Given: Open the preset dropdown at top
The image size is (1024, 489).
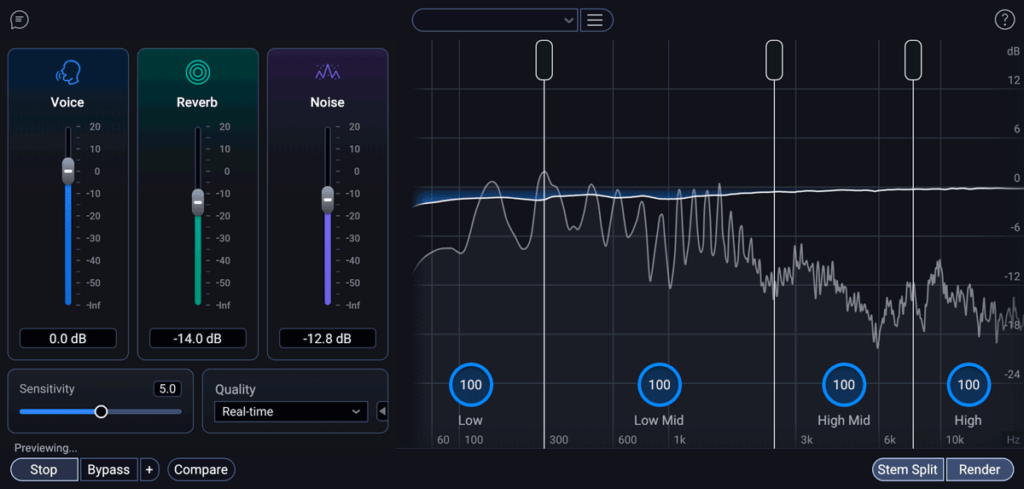Looking at the screenshot, I should click(495, 20).
